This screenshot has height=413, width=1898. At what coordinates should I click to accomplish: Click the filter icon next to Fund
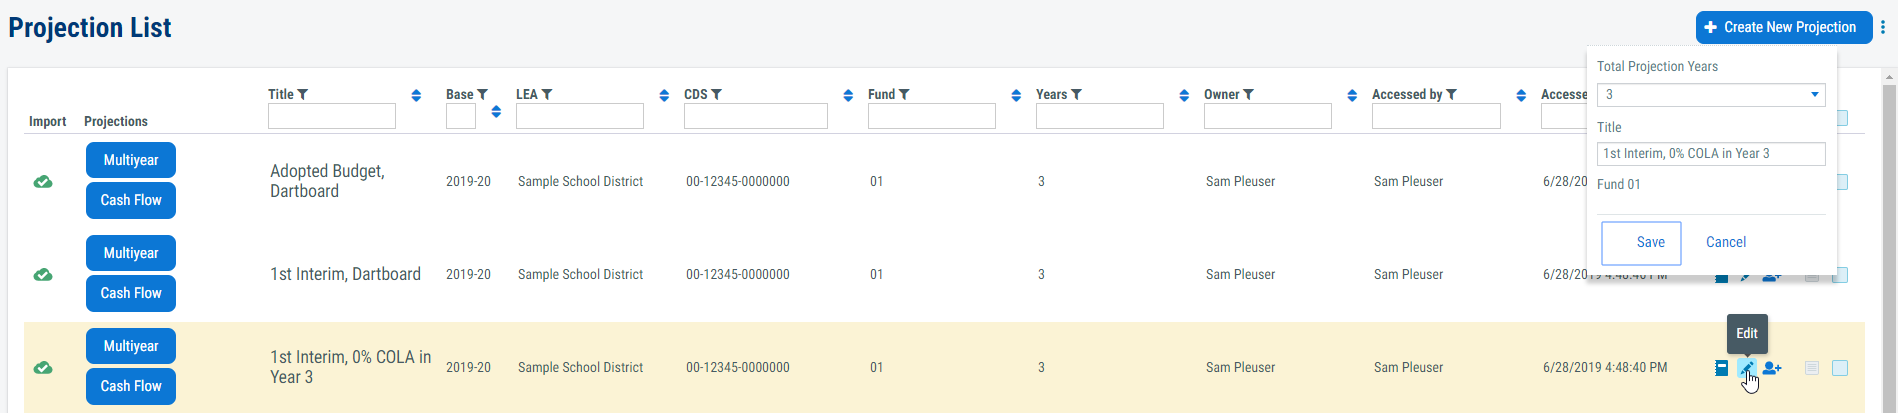pyautogui.click(x=904, y=94)
